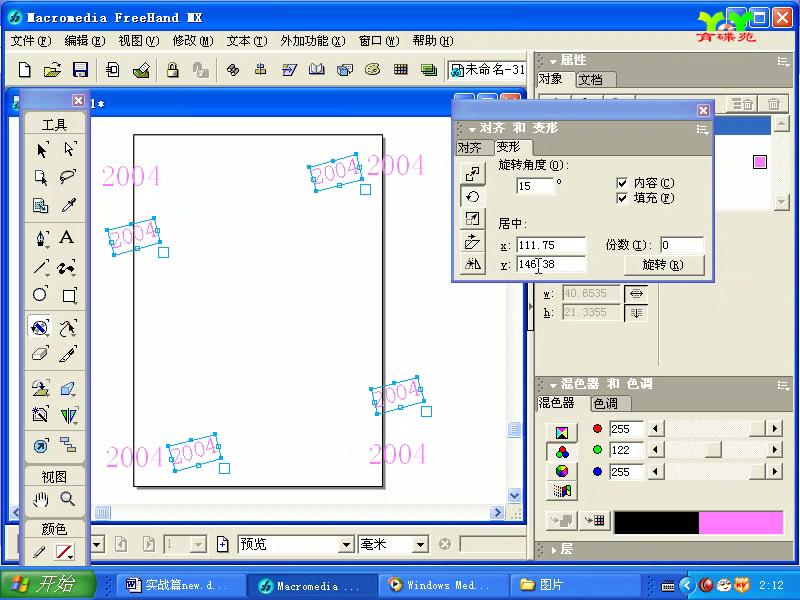Click the 份数(T) copies field
This screenshot has width=800, height=600.
tap(682, 245)
